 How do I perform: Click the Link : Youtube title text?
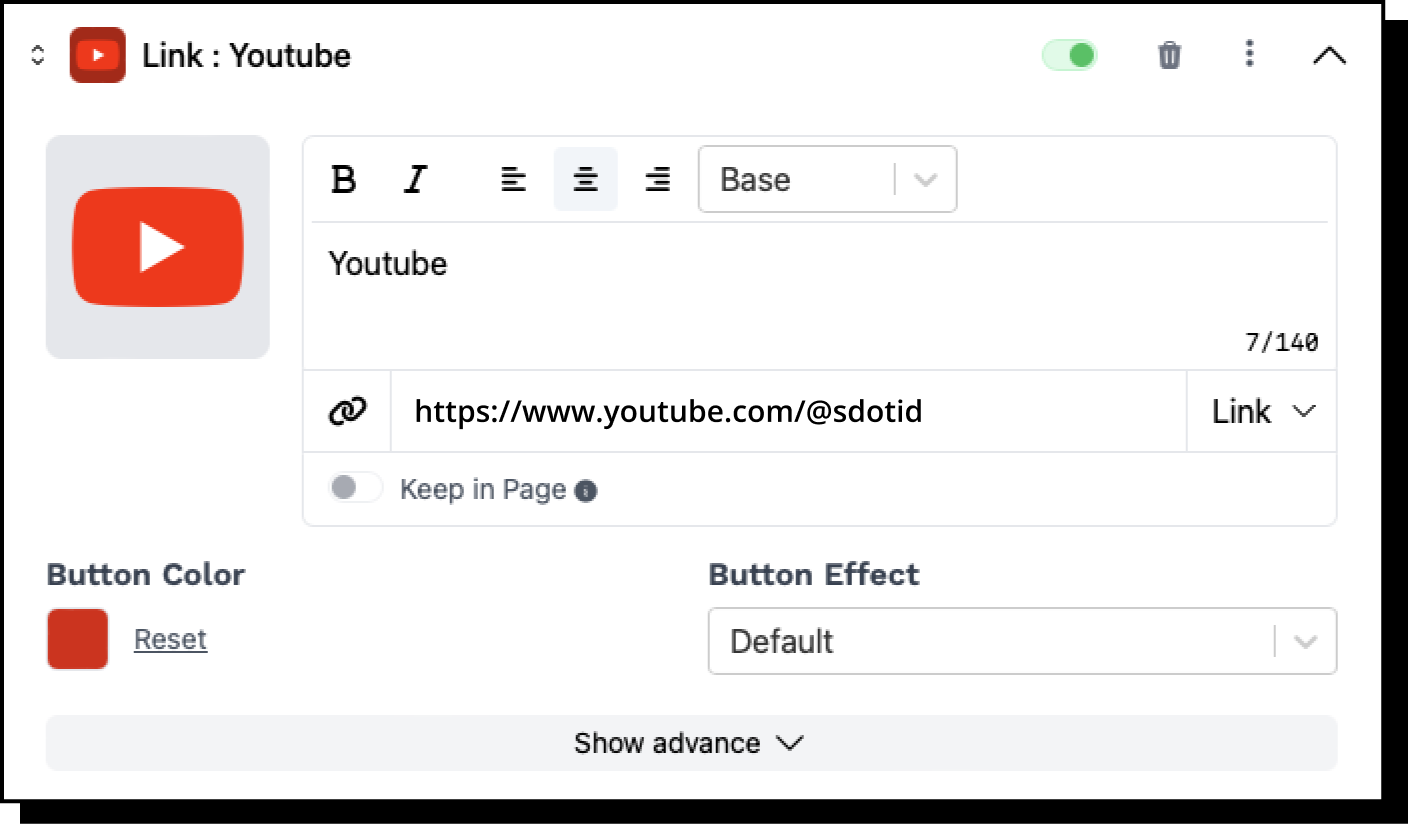tap(246, 56)
